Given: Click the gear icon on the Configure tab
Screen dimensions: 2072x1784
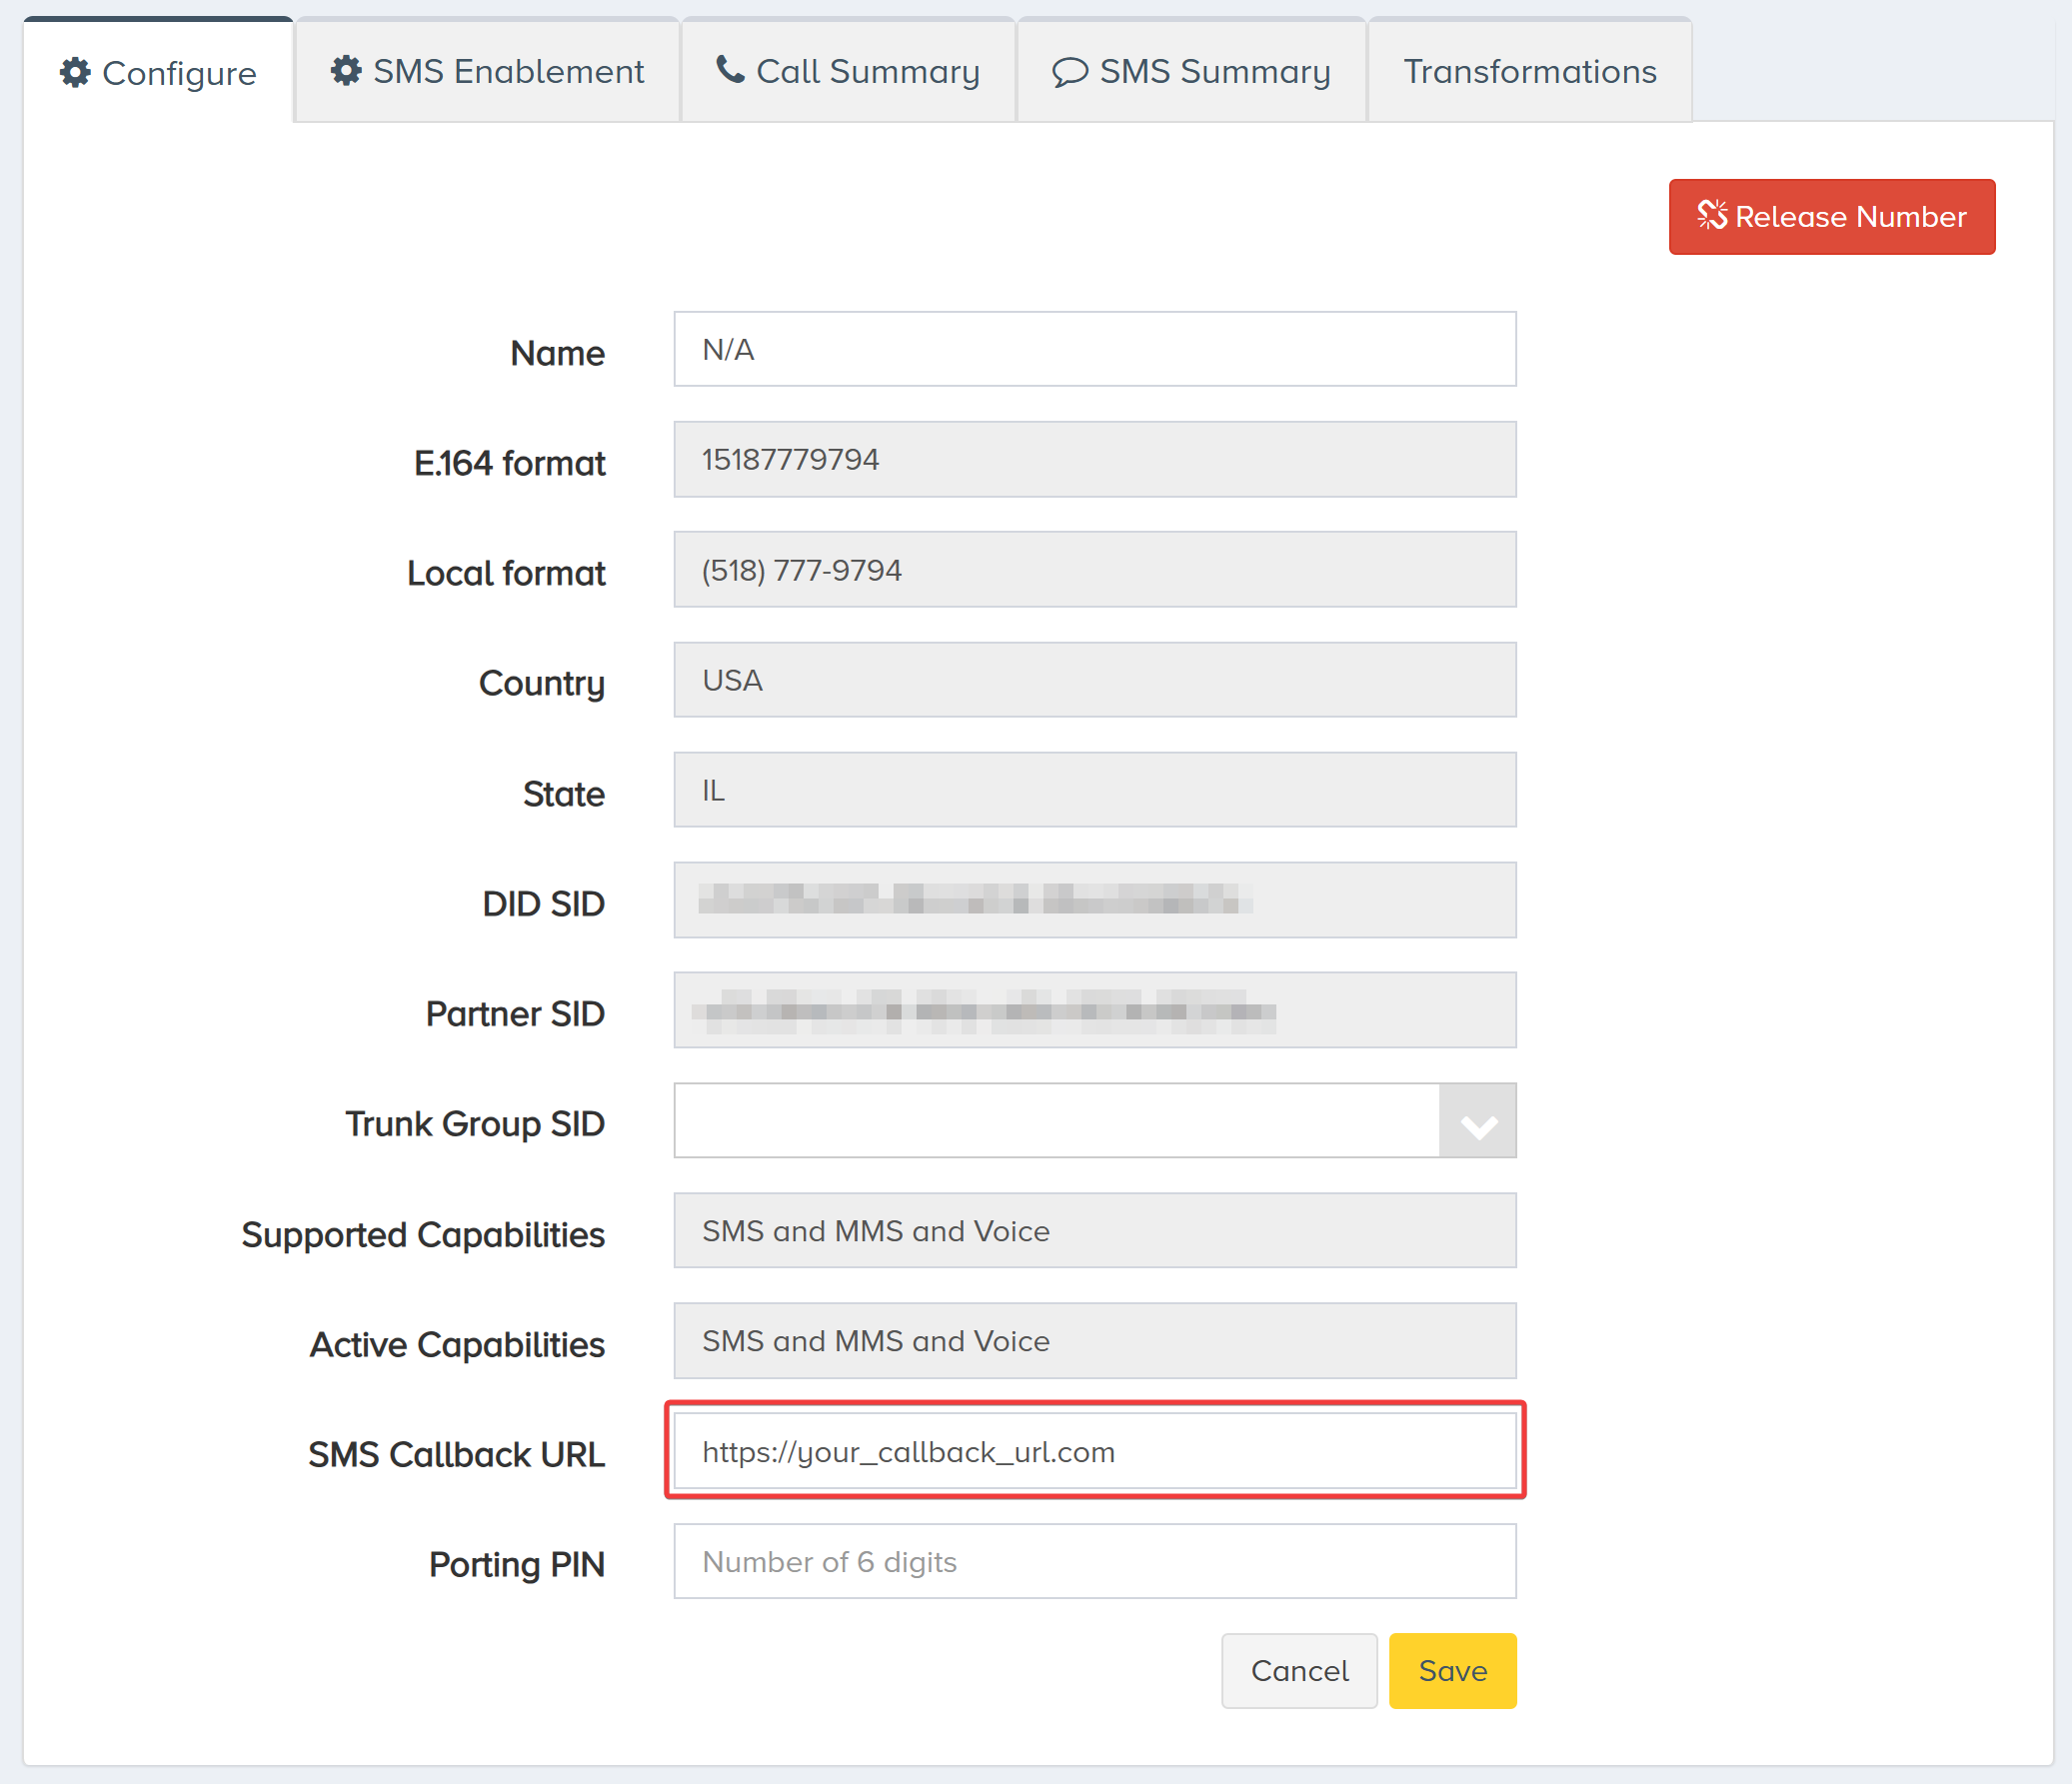Looking at the screenshot, I should pos(76,72).
